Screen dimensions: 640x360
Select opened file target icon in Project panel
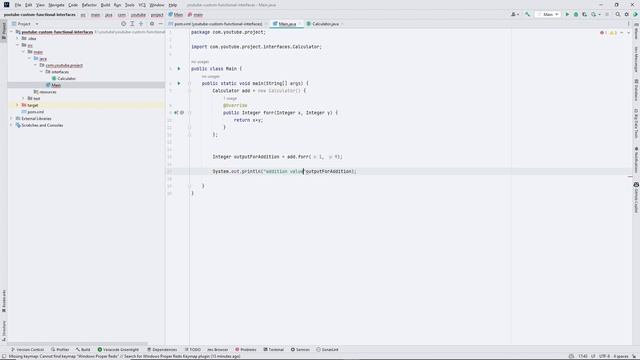123,24
